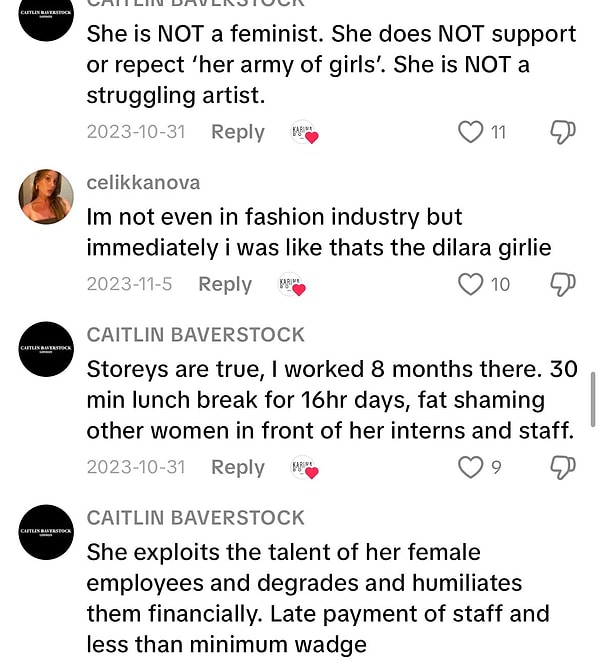Reply to the "NOT a struggling artist" comment

pyautogui.click(x=237, y=132)
